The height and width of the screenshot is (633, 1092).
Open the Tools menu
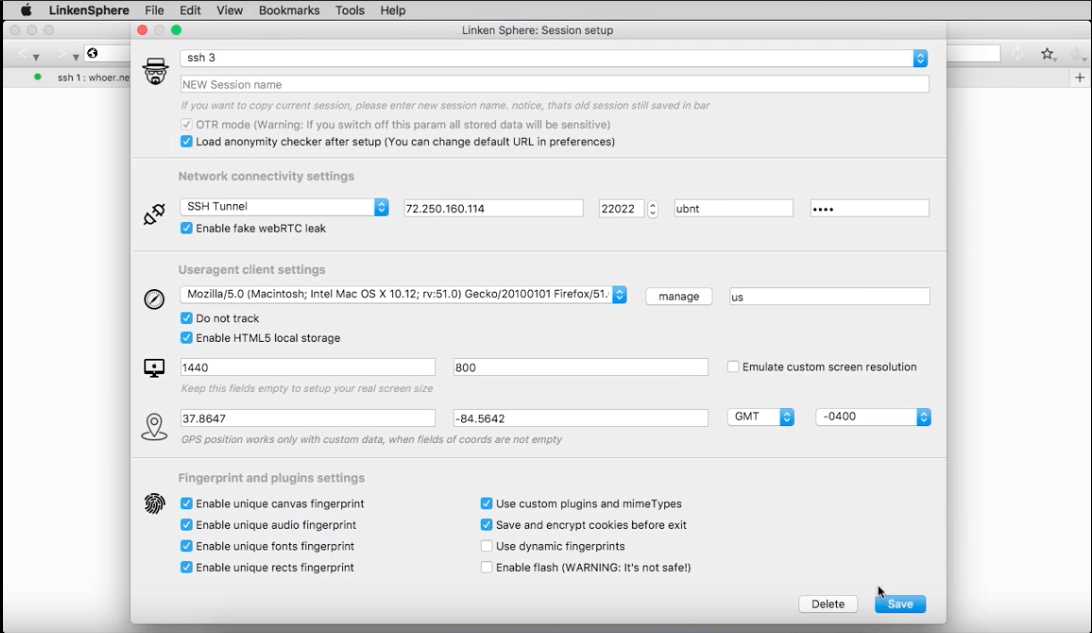point(350,10)
